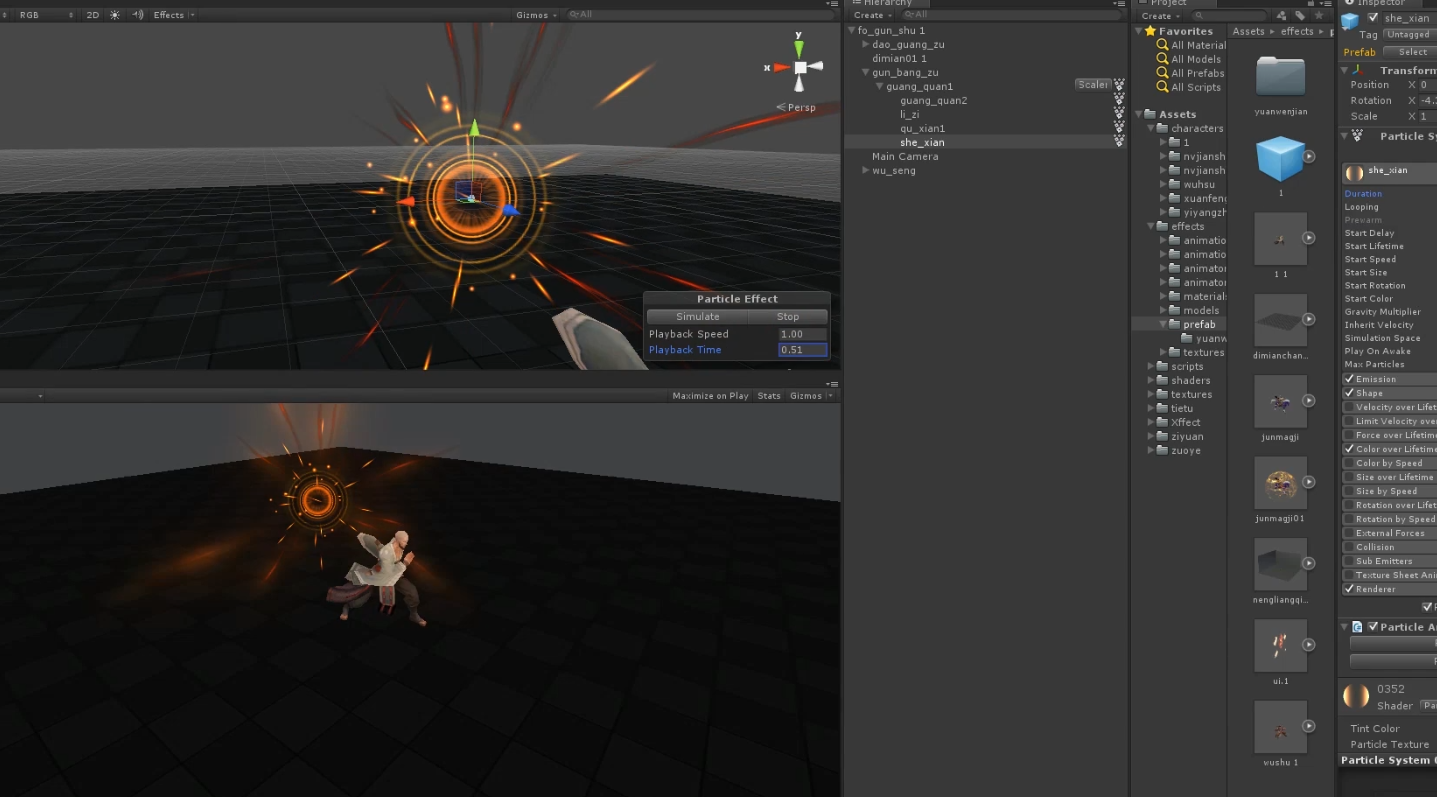
Task: Collapse Transform component foldout
Action: (1344, 70)
